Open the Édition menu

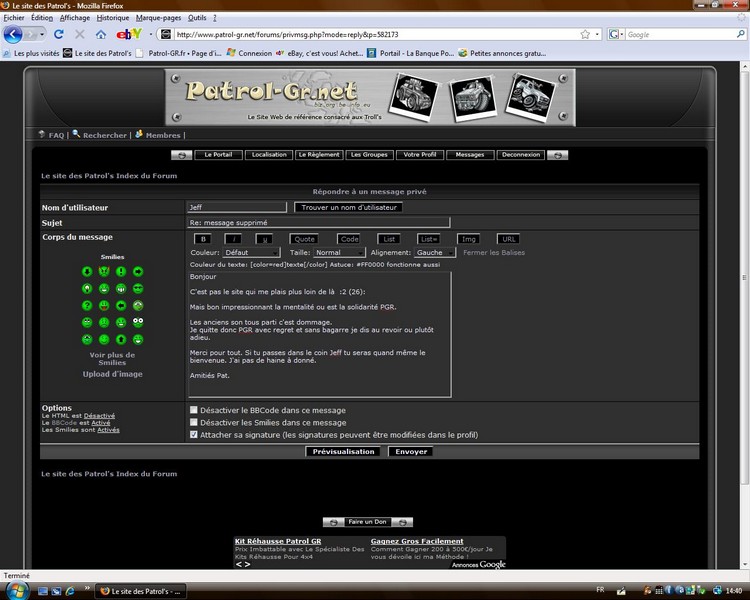point(42,18)
